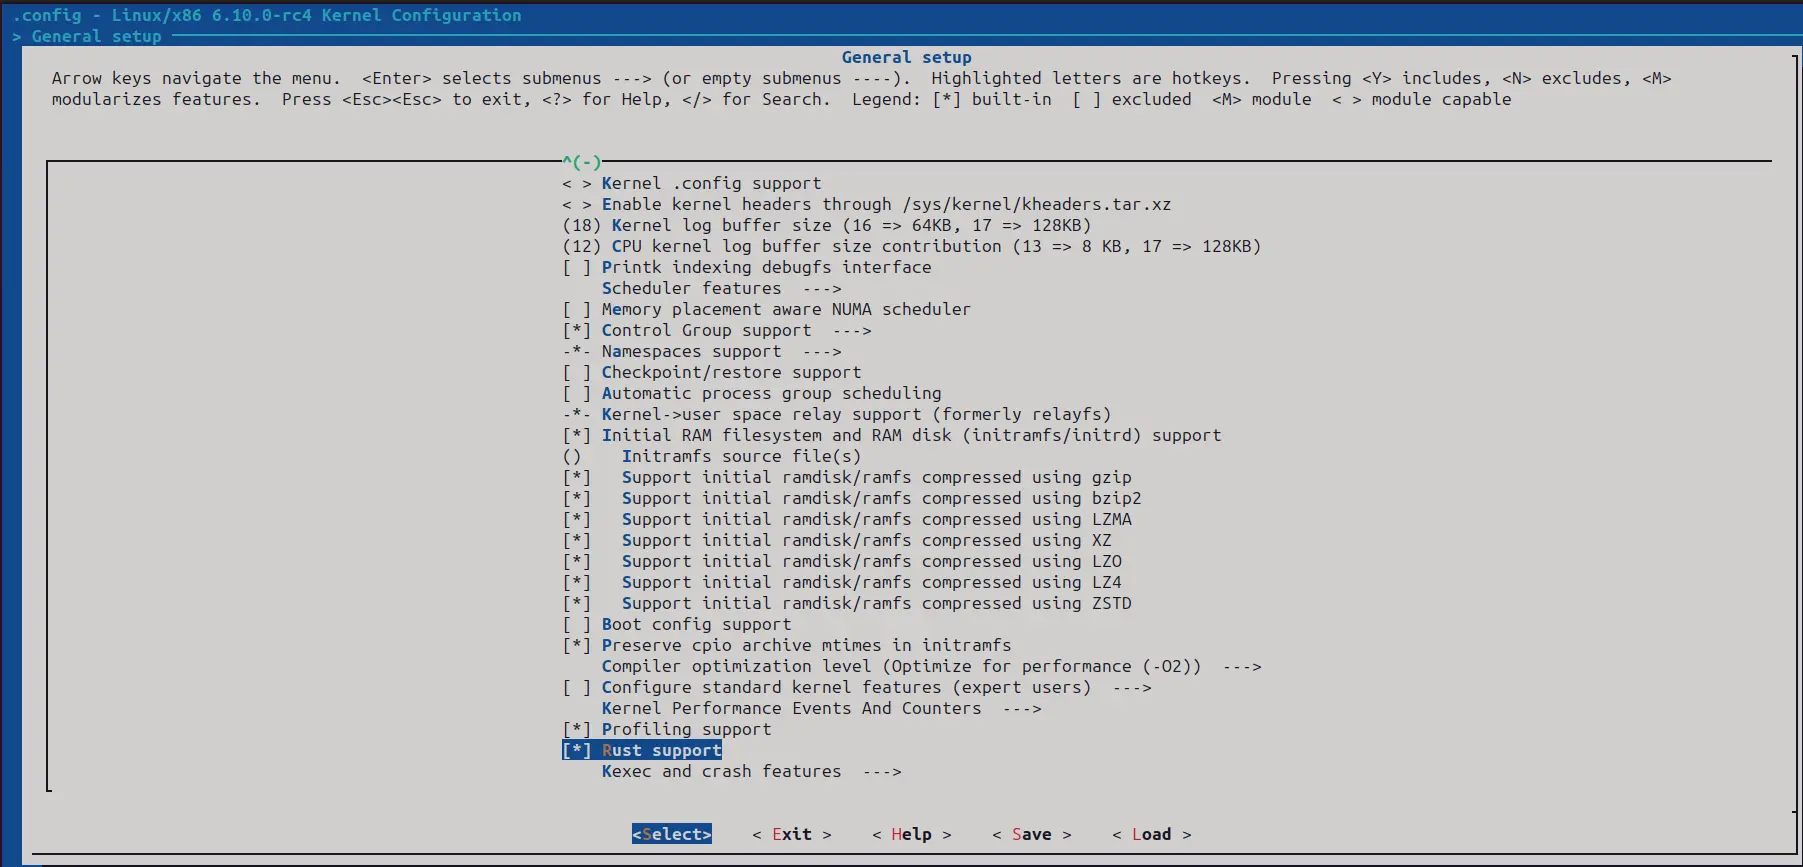Image resolution: width=1803 pixels, height=867 pixels.
Task: Enable Automatic process group scheduling
Action: (752, 393)
